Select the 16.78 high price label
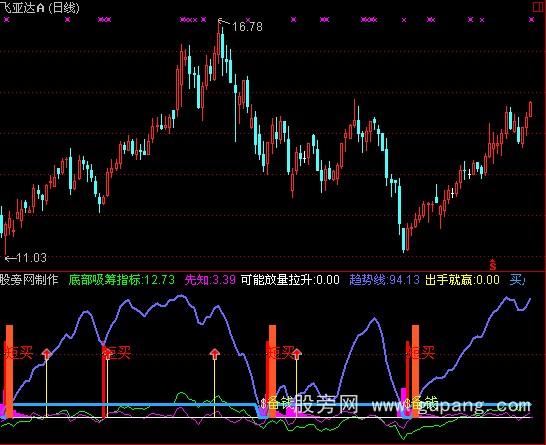 [247, 27]
